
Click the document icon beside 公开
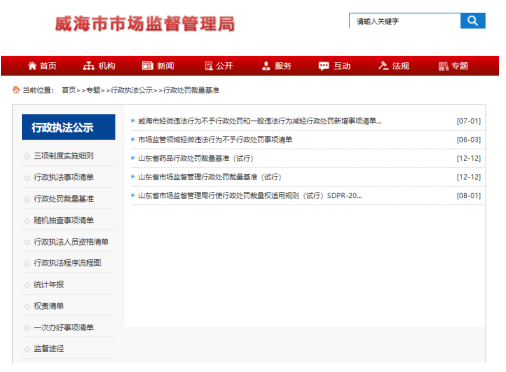209,66
